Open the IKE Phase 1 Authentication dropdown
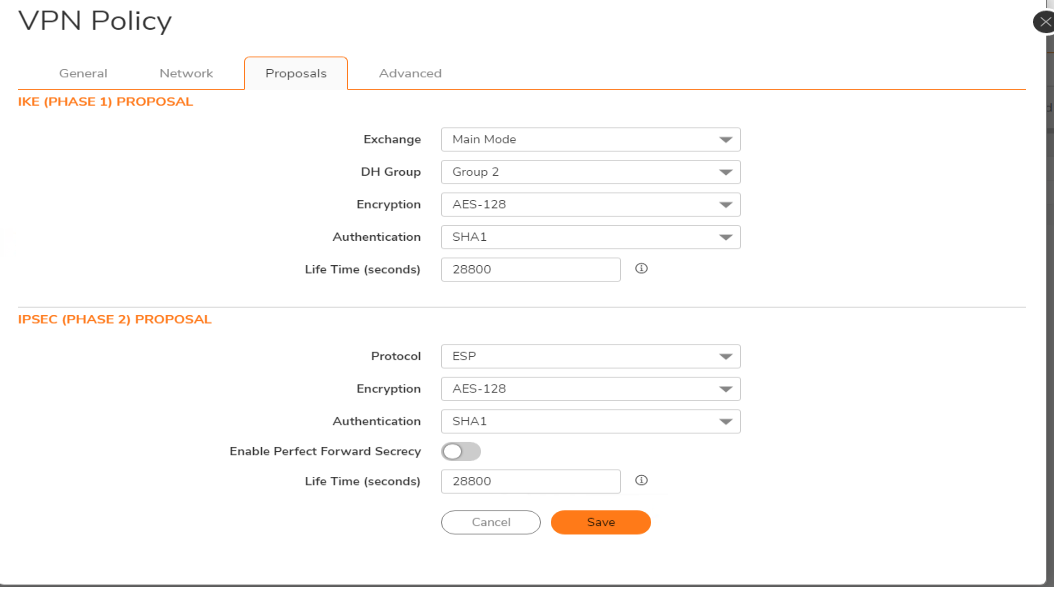Screen dimensions: 1054x590 (x=591, y=237)
